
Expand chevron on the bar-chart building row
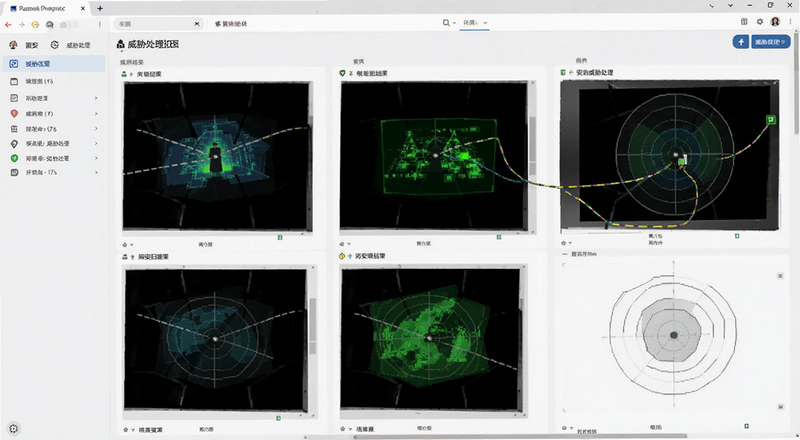pyautogui.click(x=96, y=129)
